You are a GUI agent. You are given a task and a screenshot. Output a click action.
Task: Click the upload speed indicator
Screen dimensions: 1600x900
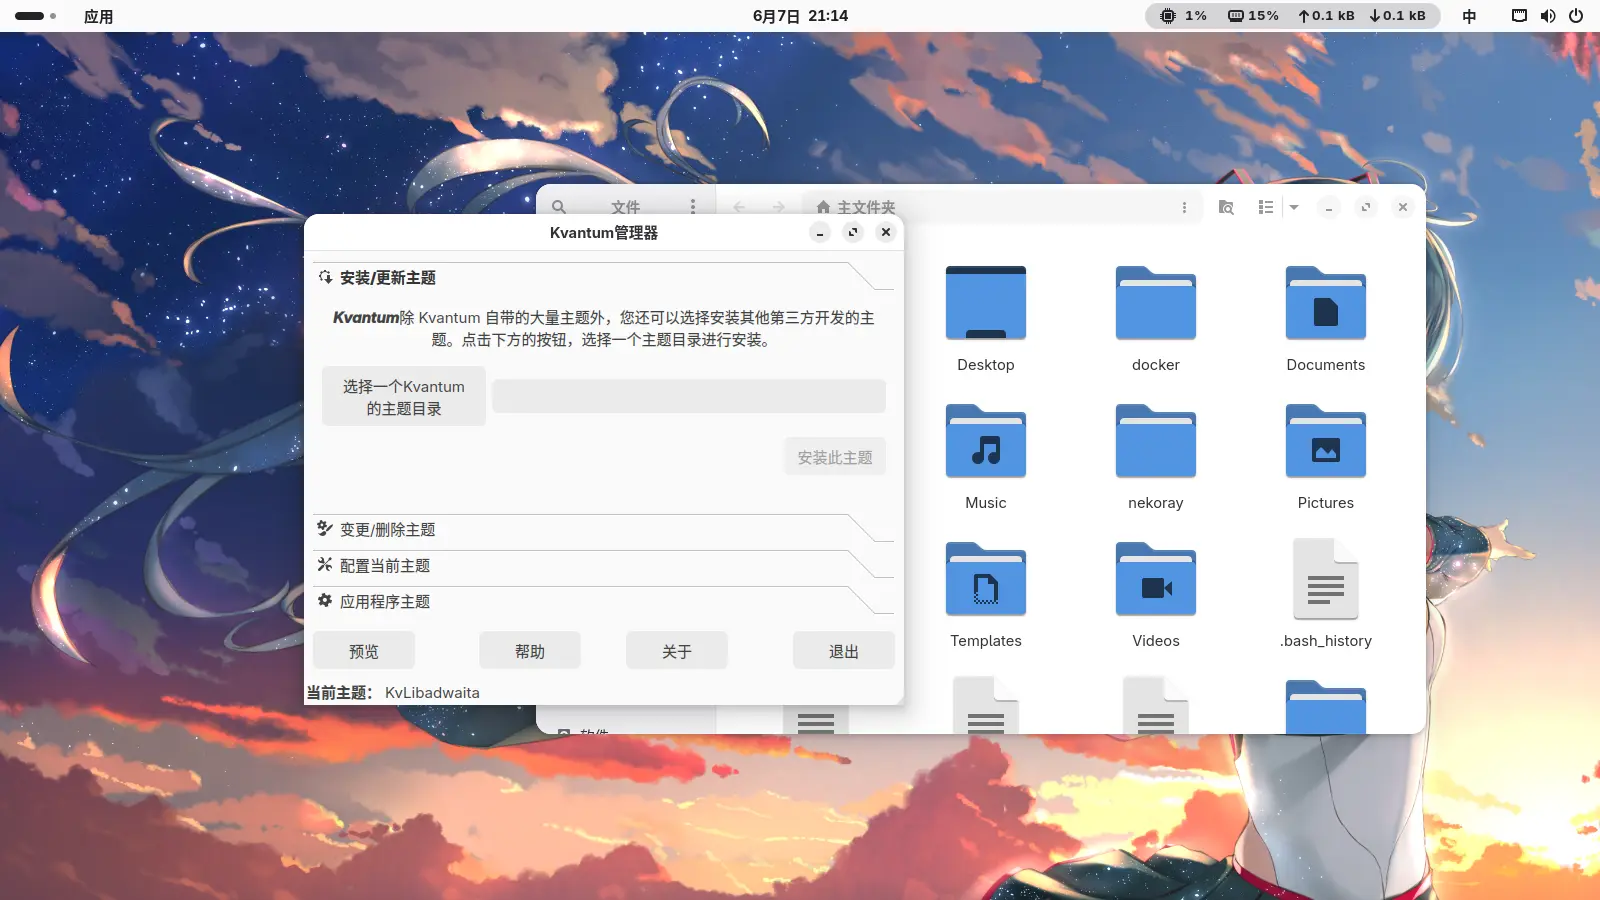[1326, 16]
